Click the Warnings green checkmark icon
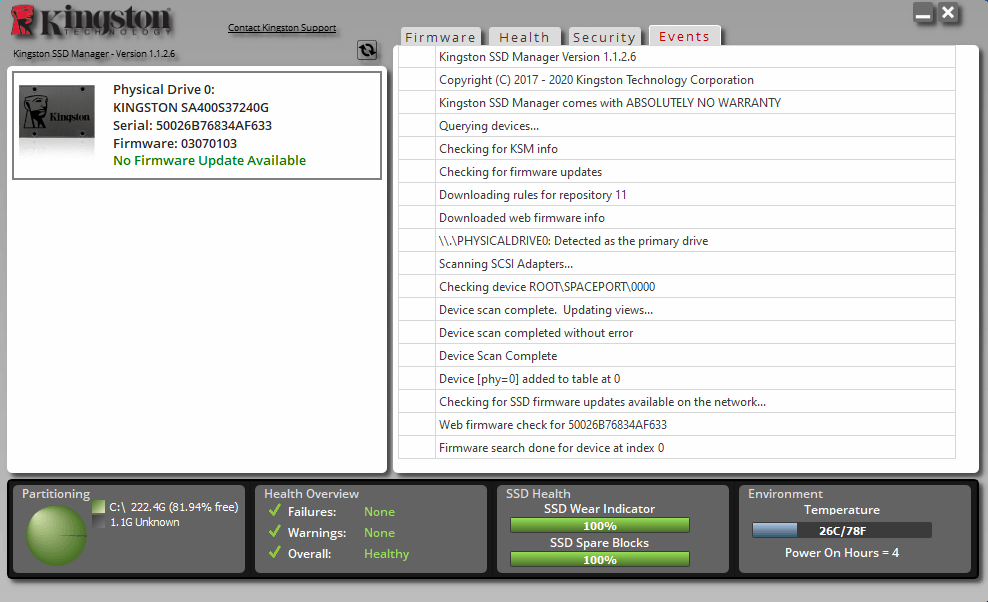This screenshot has width=988, height=602. 275,531
